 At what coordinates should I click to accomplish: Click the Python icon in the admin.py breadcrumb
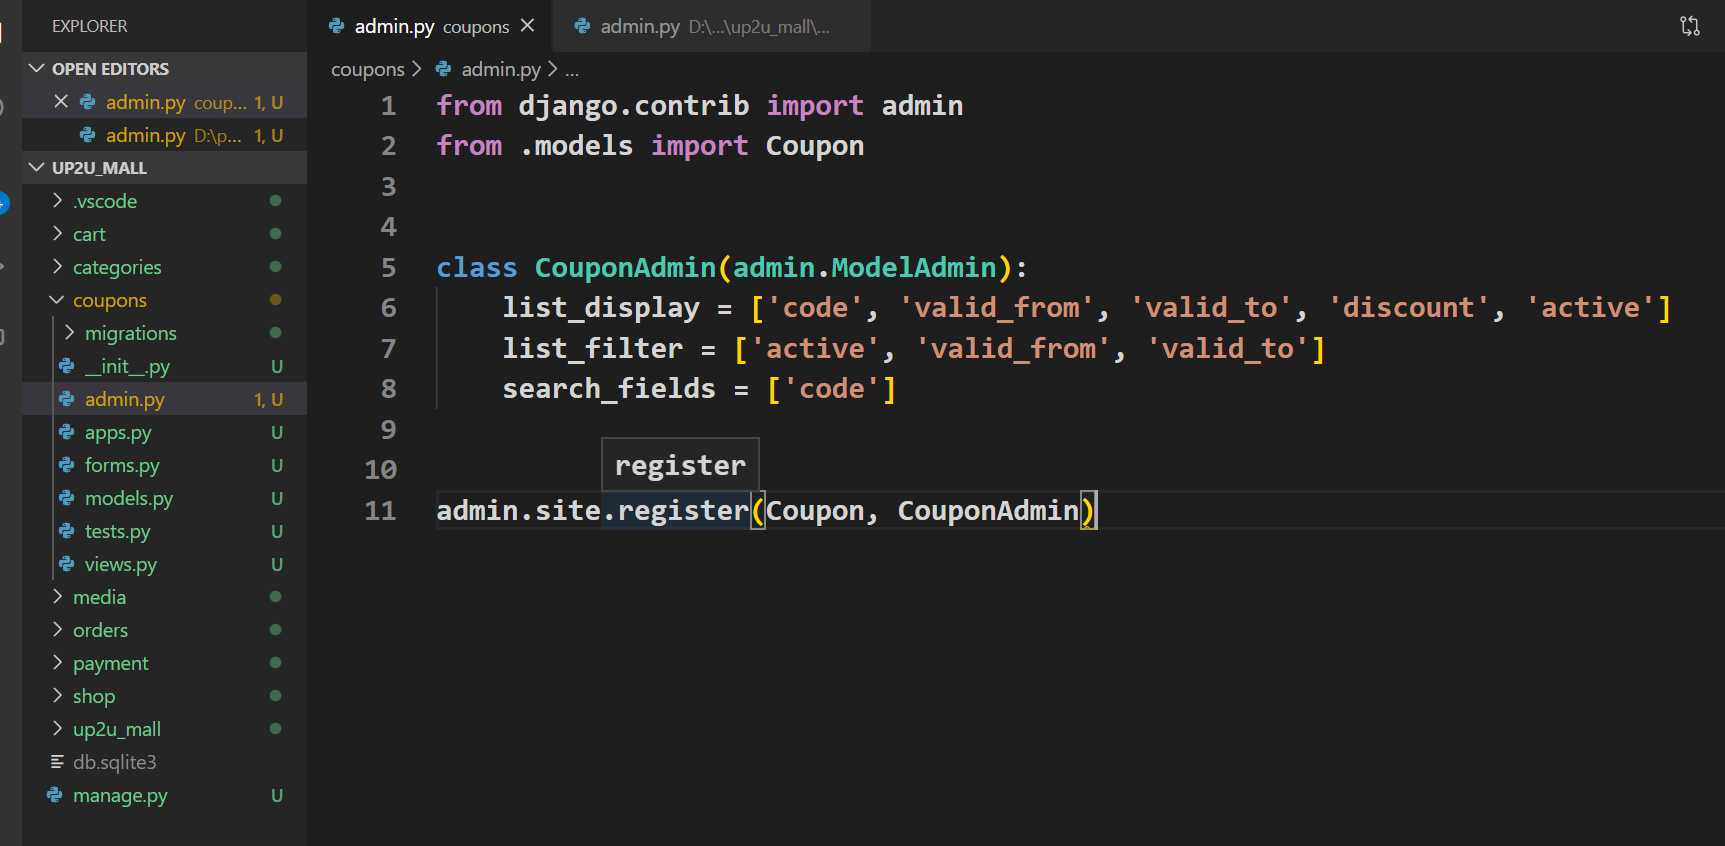point(444,69)
